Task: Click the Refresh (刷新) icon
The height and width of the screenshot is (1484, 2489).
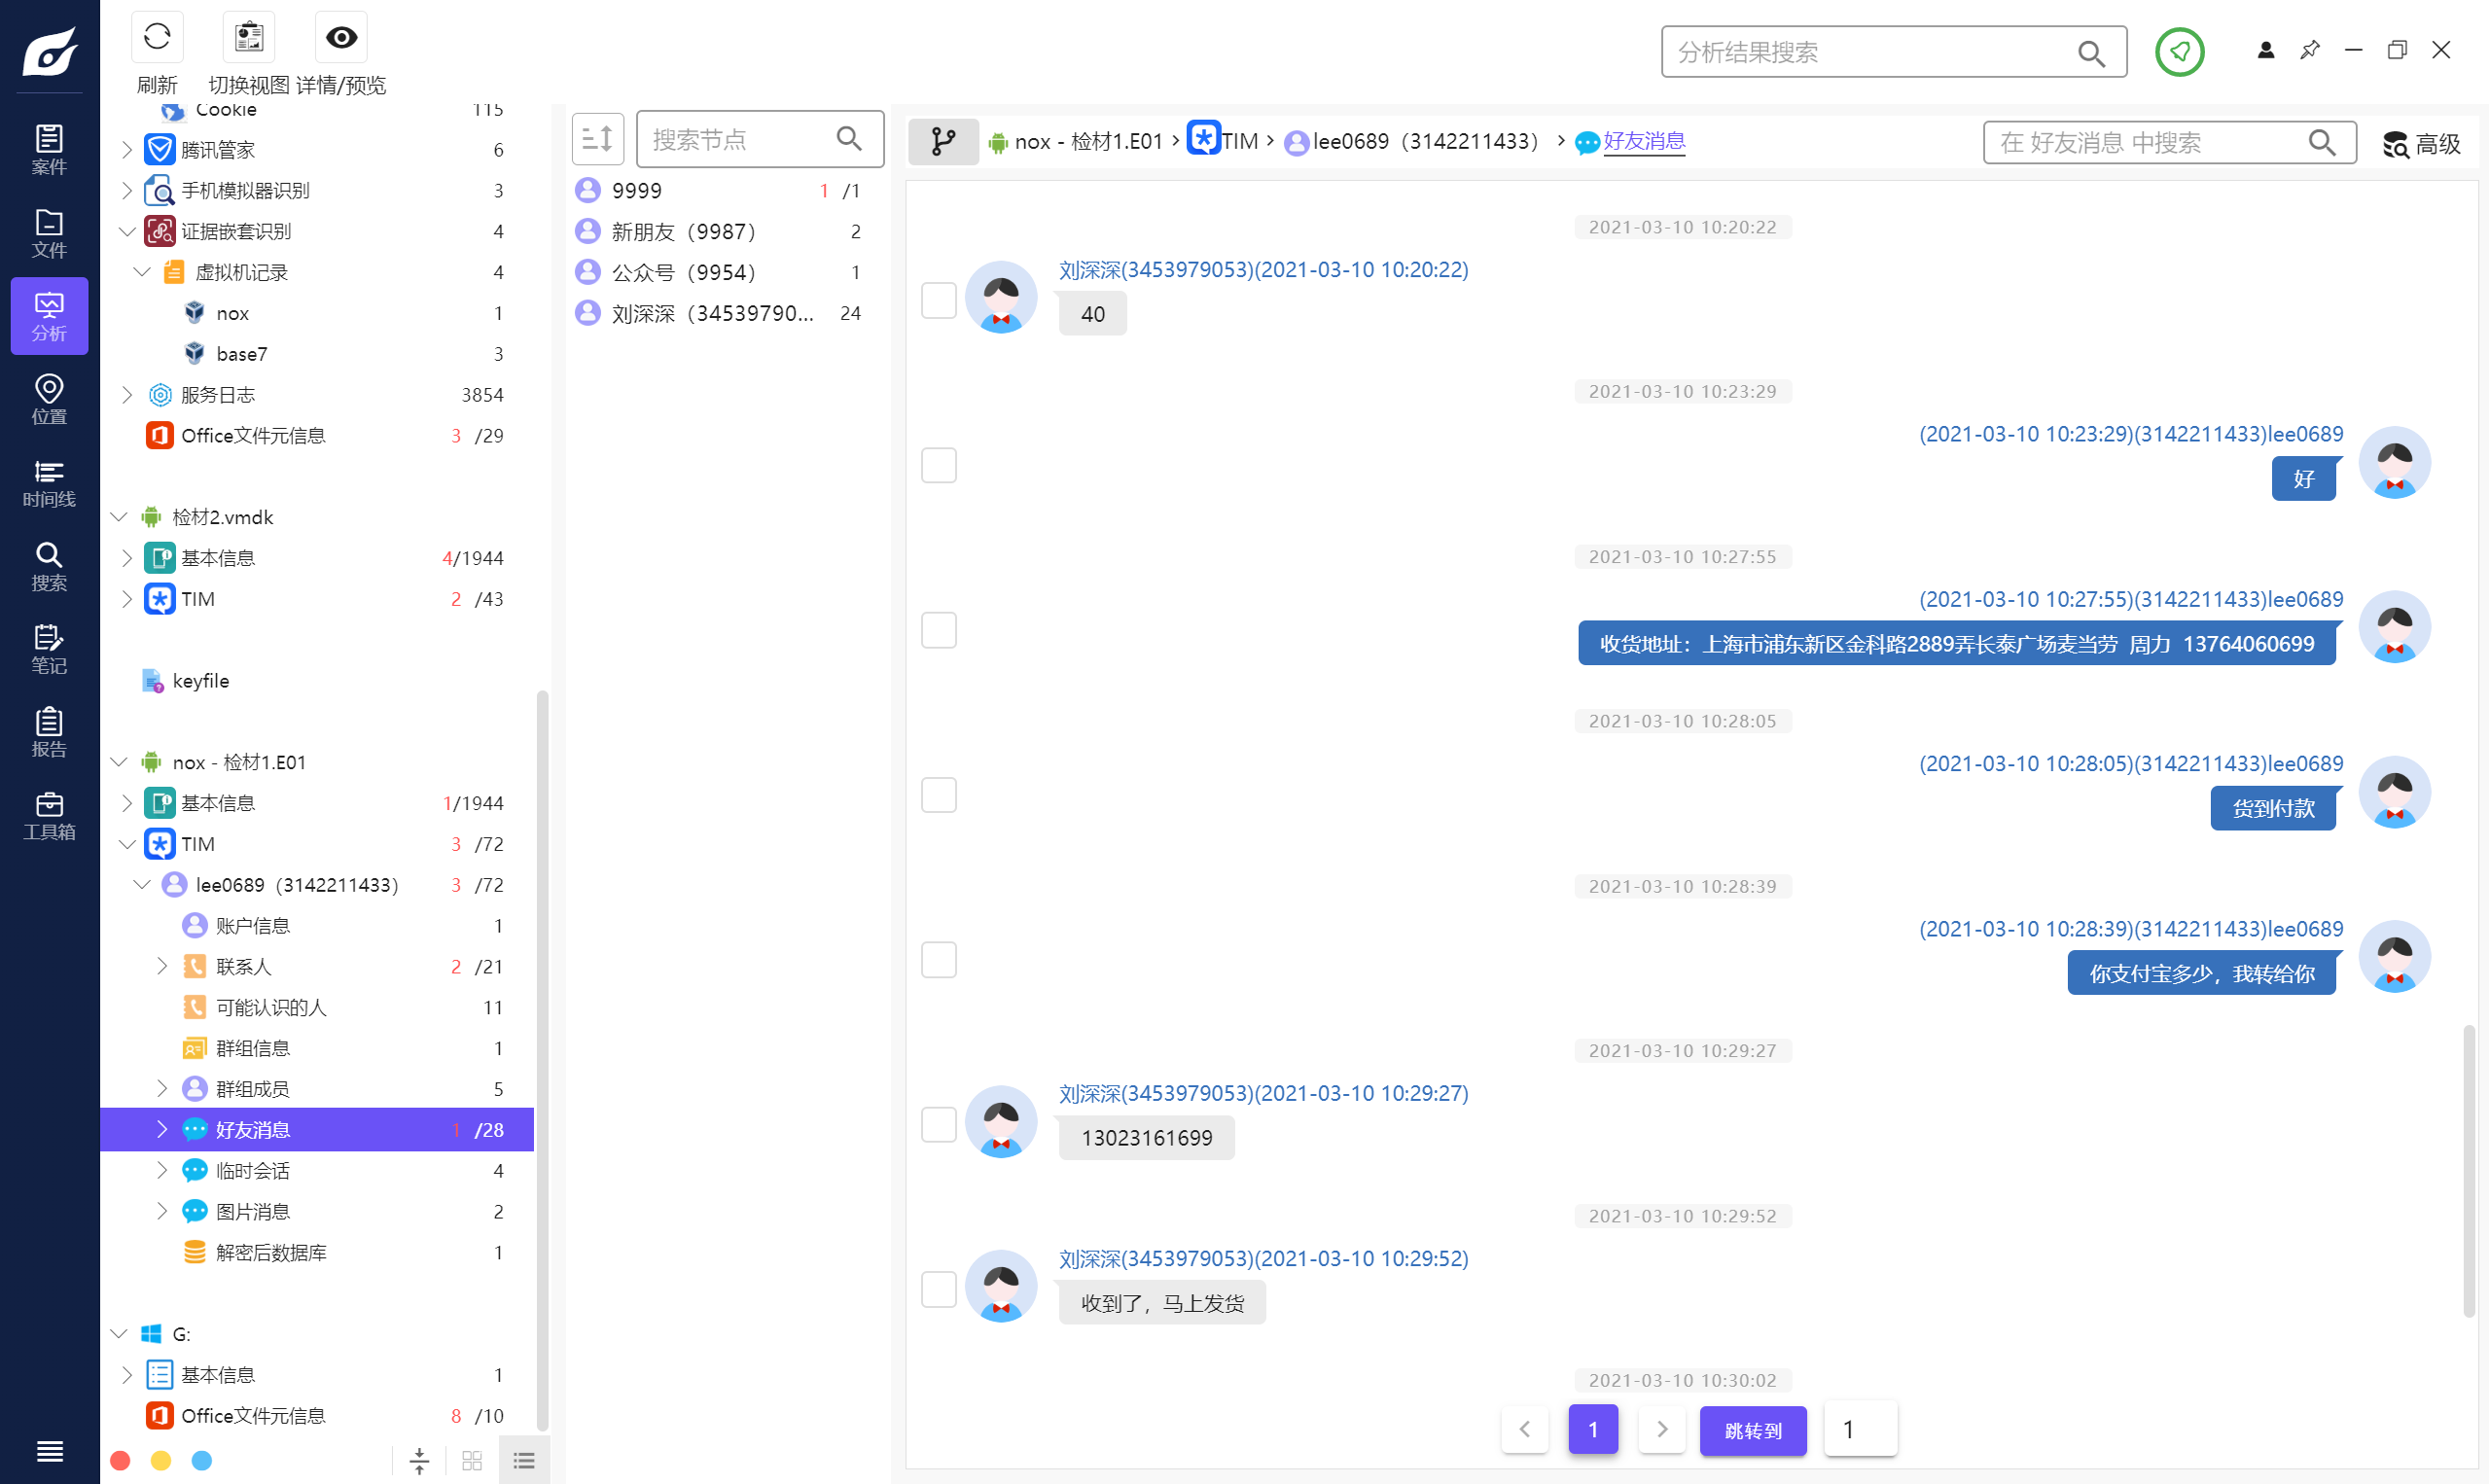Action: pyautogui.click(x=157, y=38)
